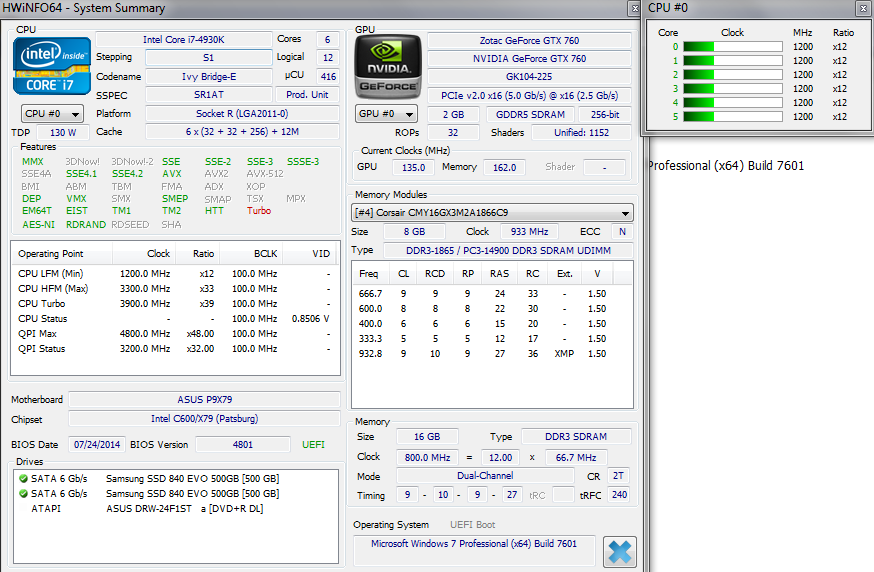This screenshot has height=572, width=874.
Task: Click Core 5 clock bar
Action: (733, 117)
